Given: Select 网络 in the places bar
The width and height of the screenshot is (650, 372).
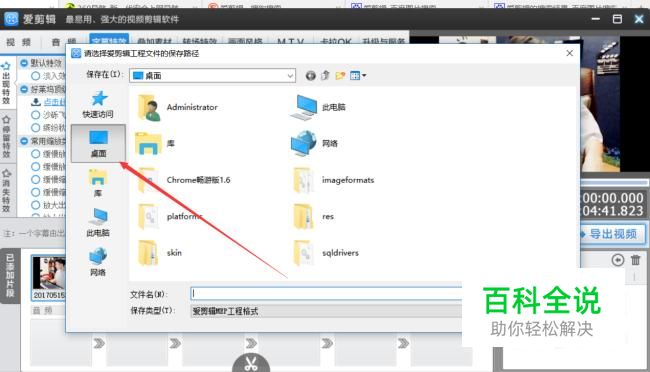Looking at the screenshot, I should (98, 262).
